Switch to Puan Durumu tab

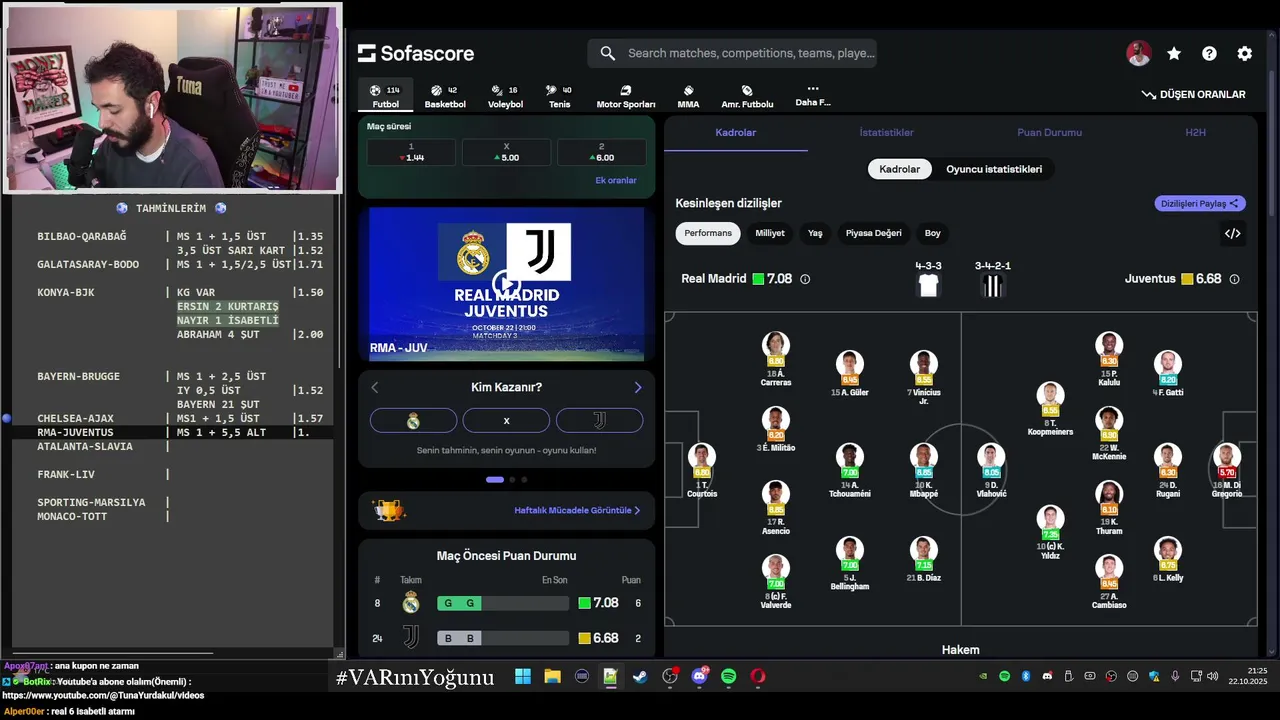(x=1049, y=132)
